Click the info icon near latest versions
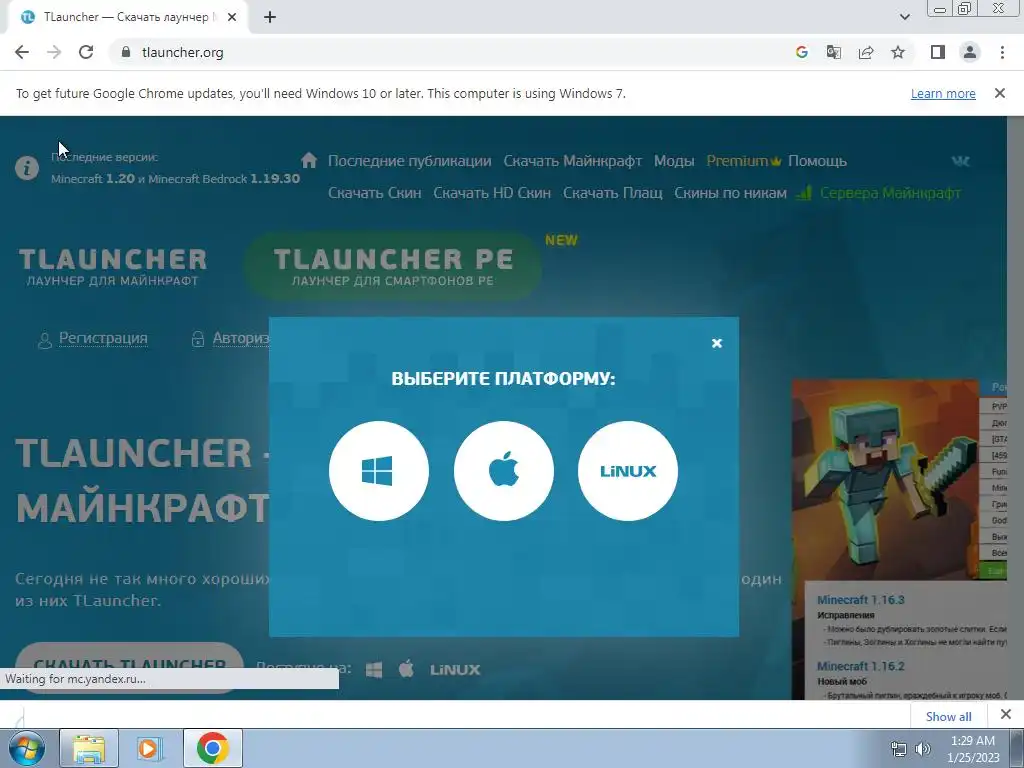 click(x=27, y=168)
